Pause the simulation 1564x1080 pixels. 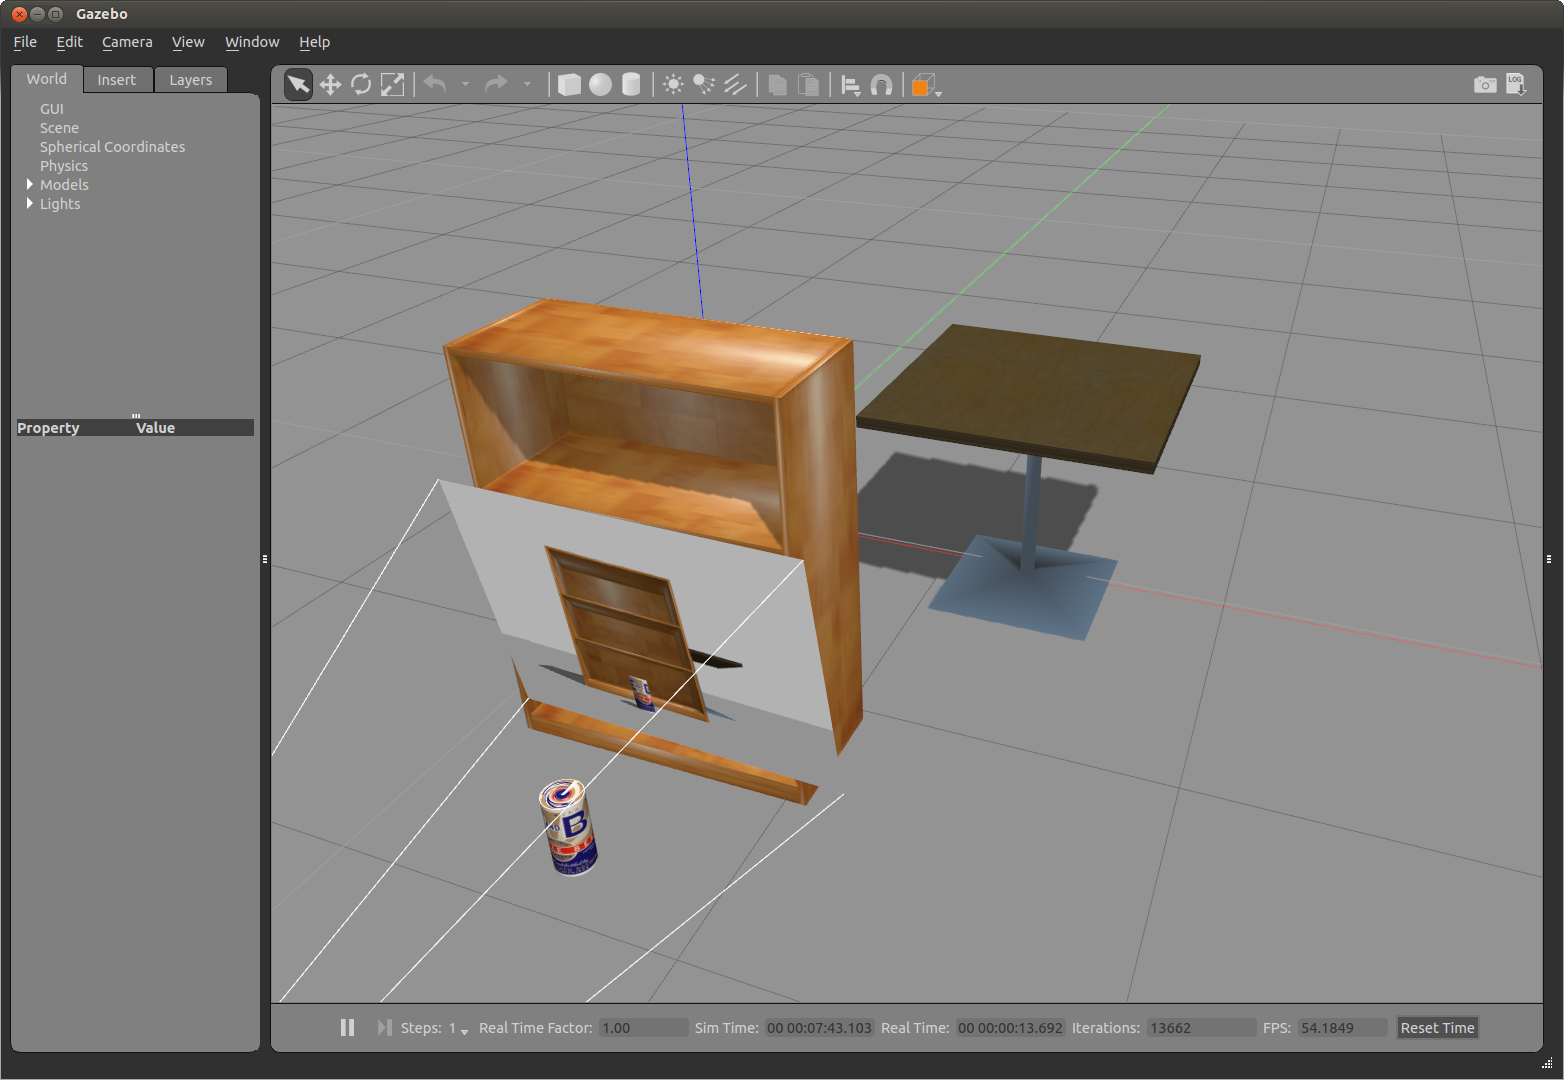[x=347, y=1028]
